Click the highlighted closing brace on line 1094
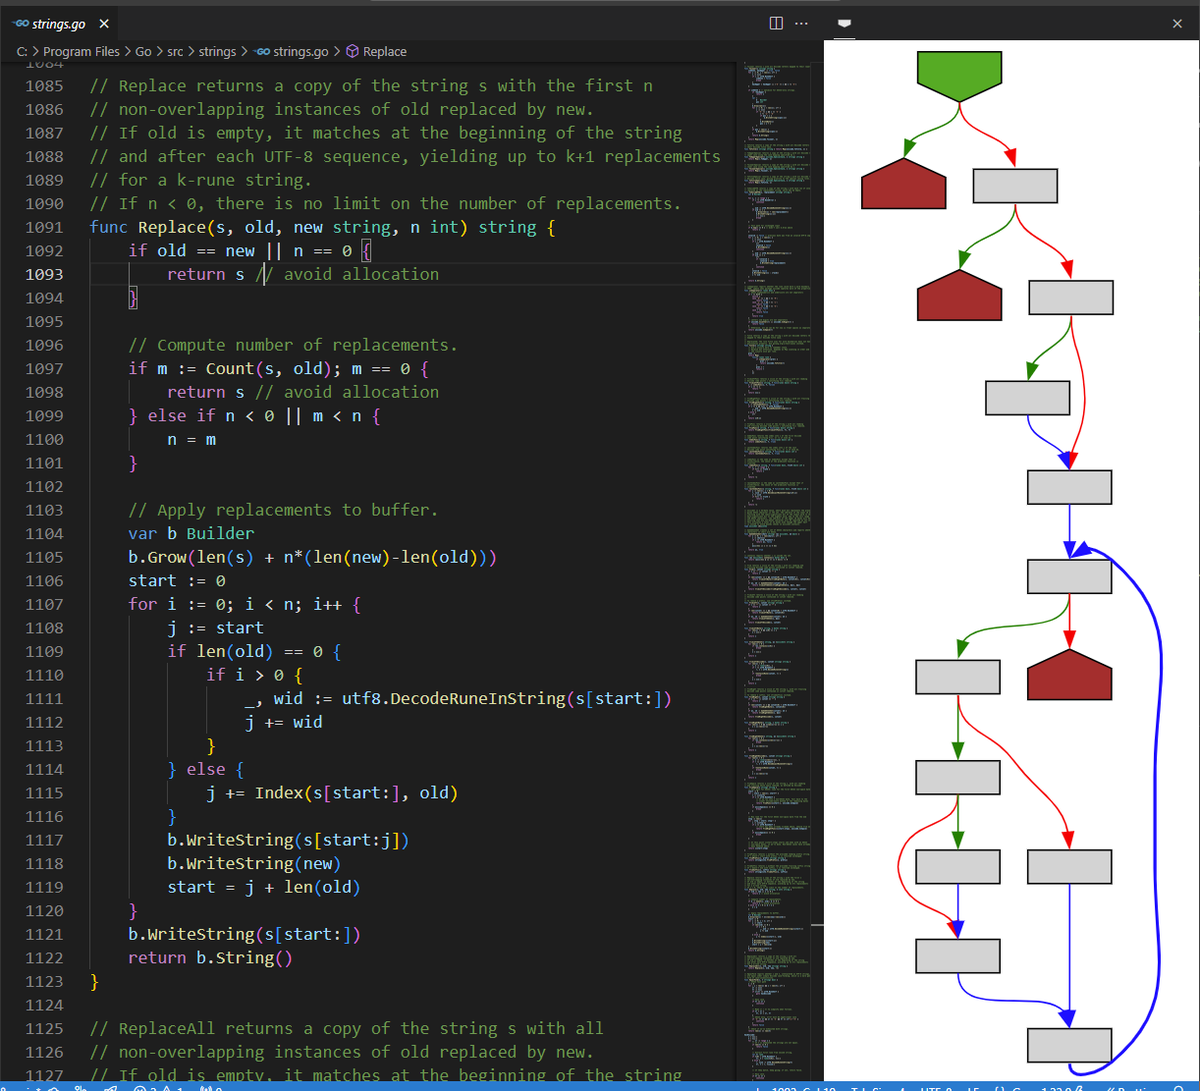 132,298
